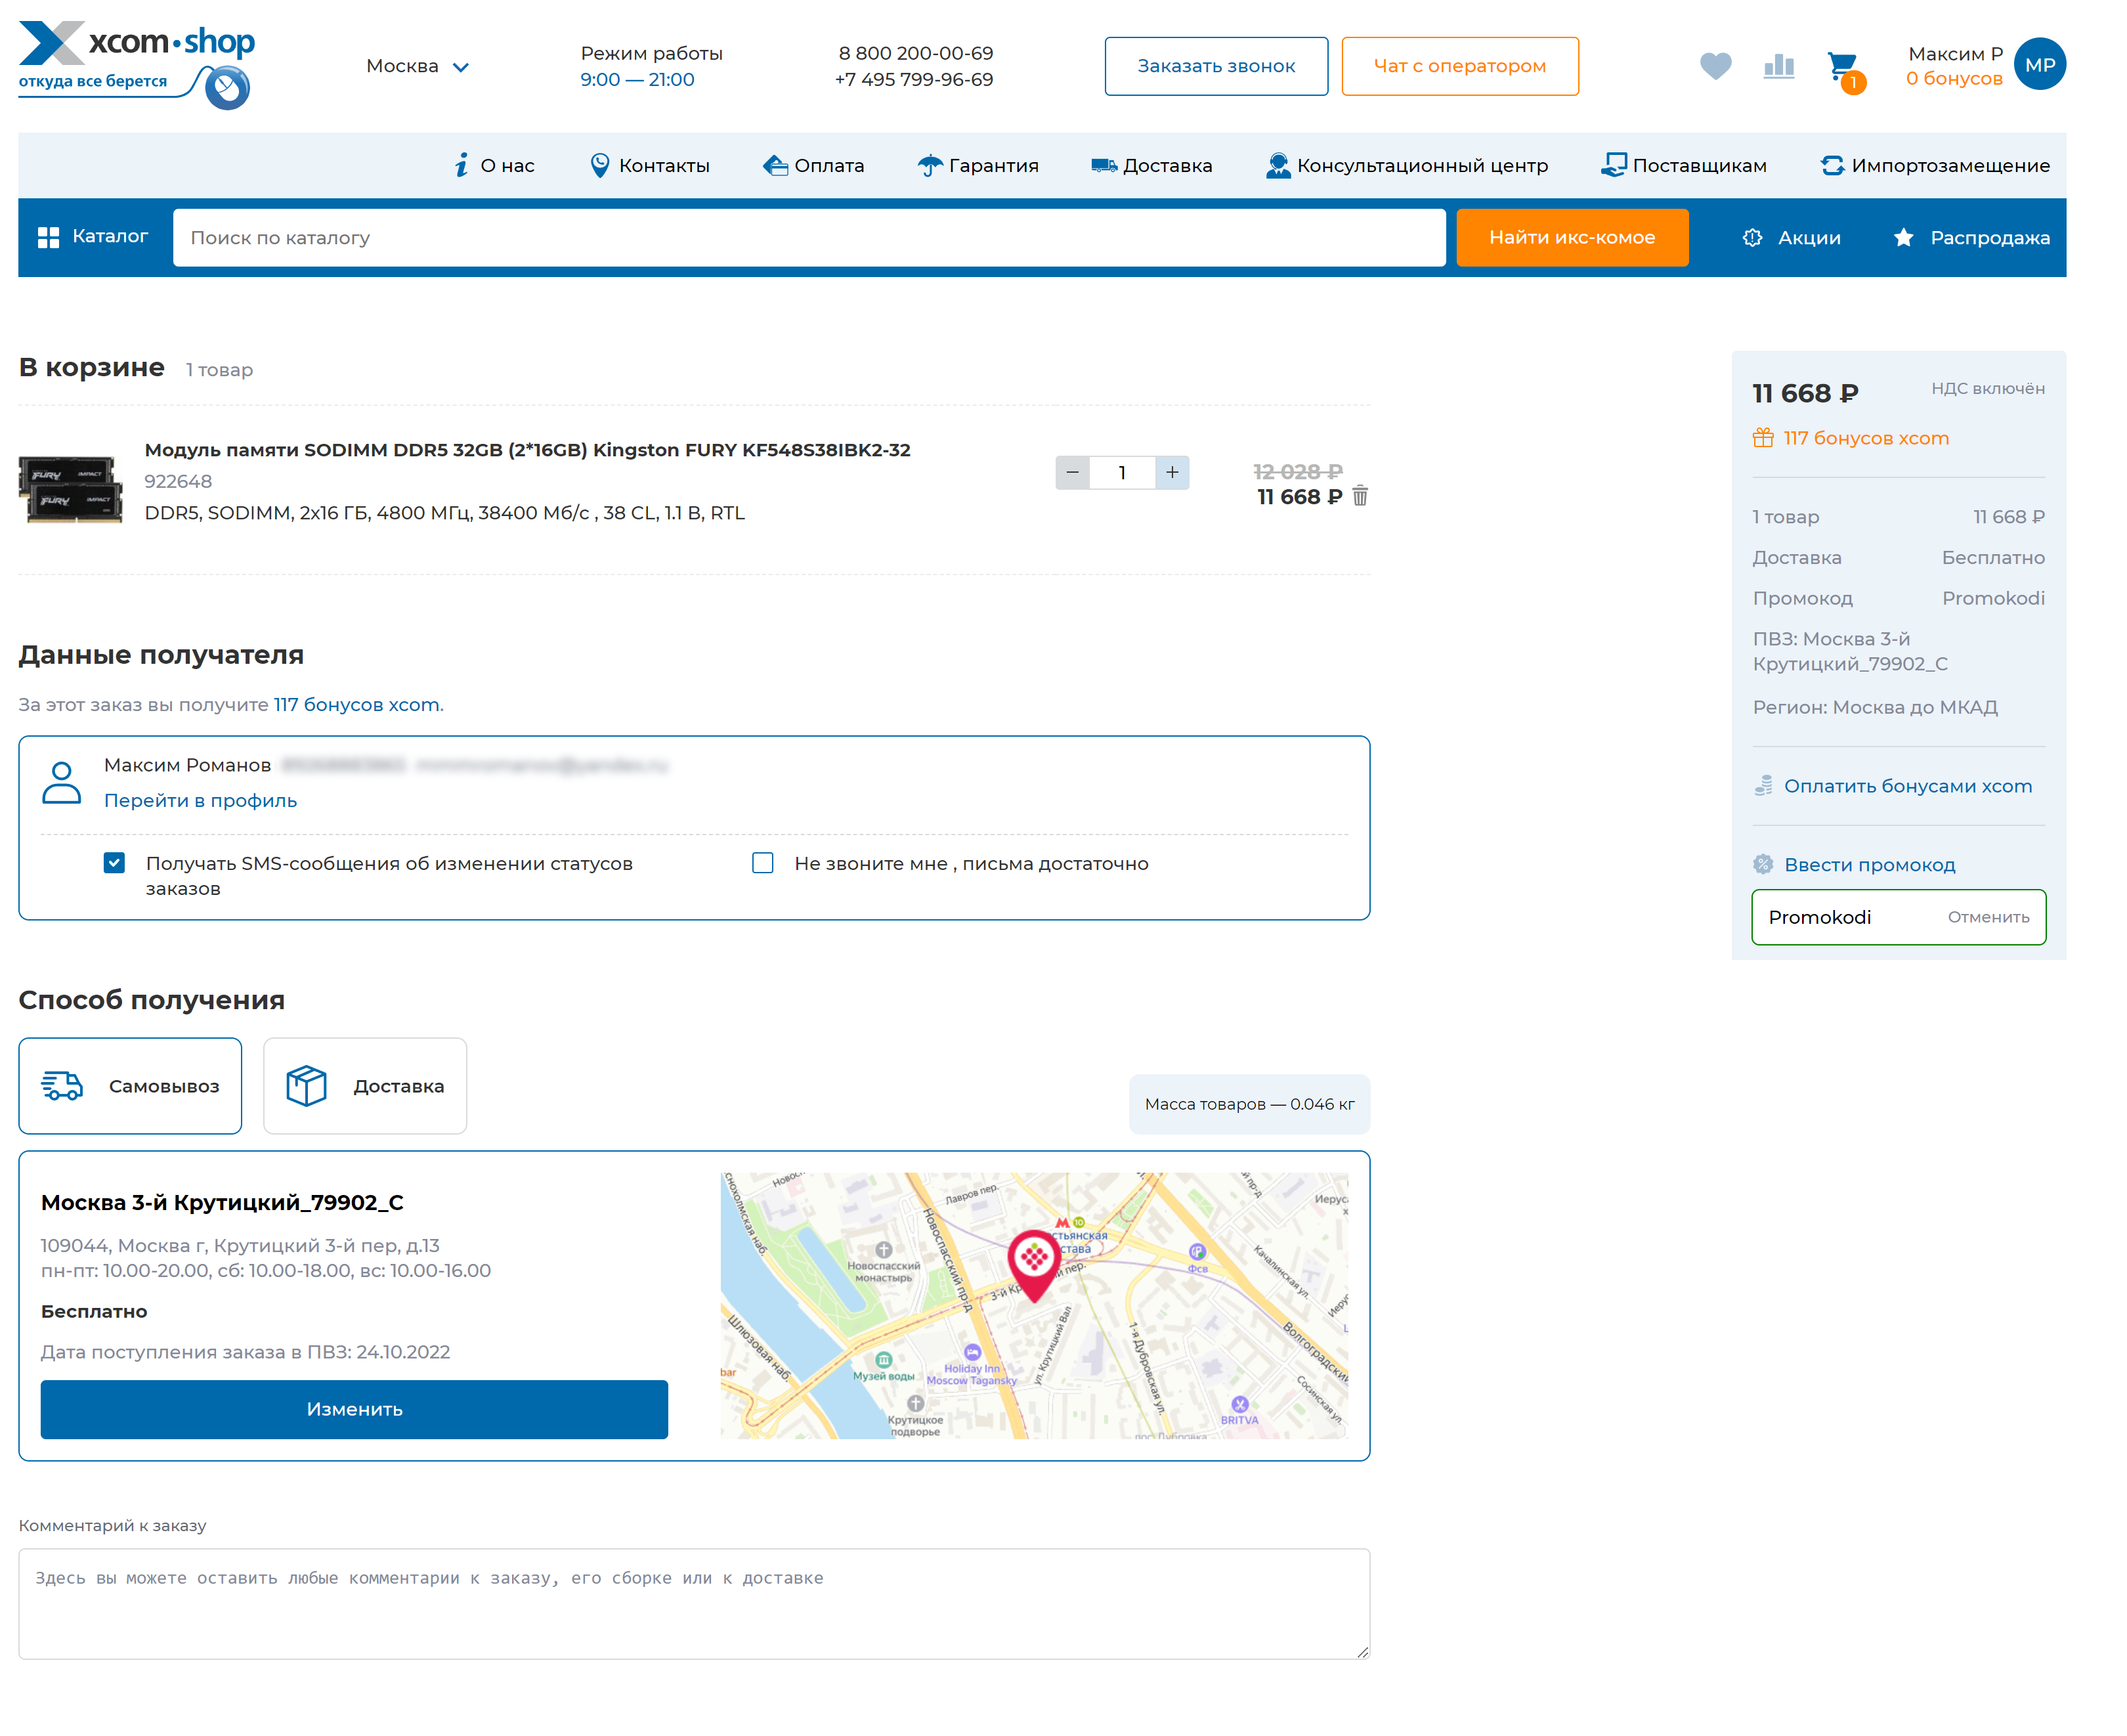
Task: Click the catalog search field
Action: click(809, 238)
